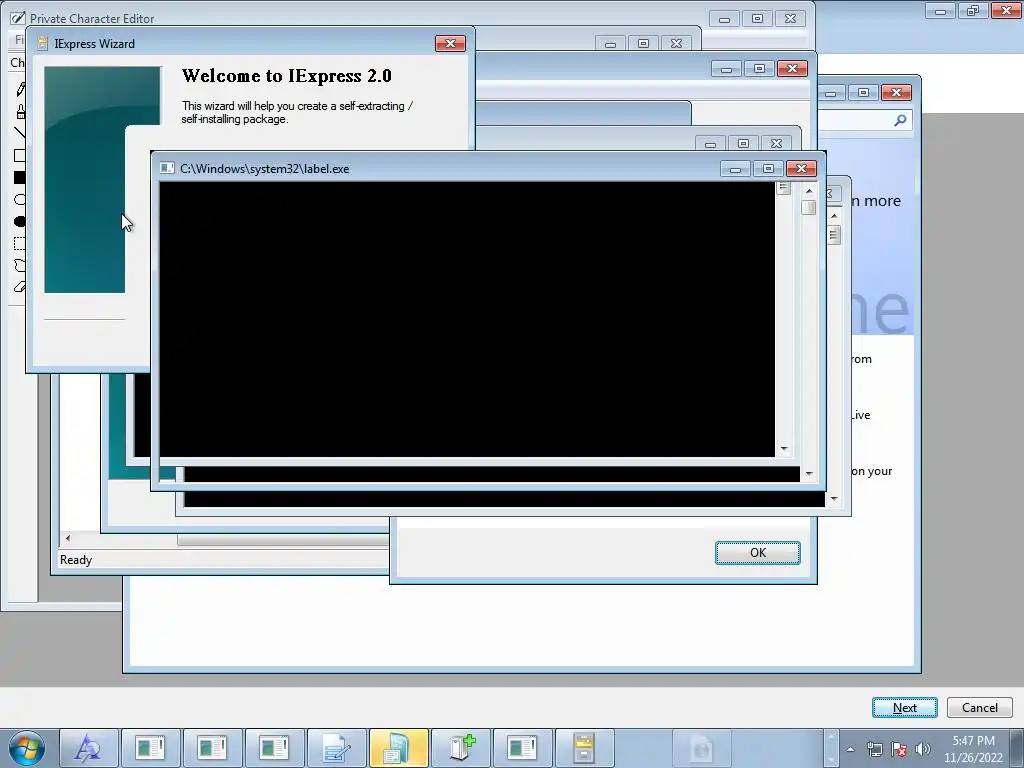Switch to IExpress cabinet icon on the taskbar
Image resolution: width=1024 pixels, height=768 pixels.
coord(584,748)
